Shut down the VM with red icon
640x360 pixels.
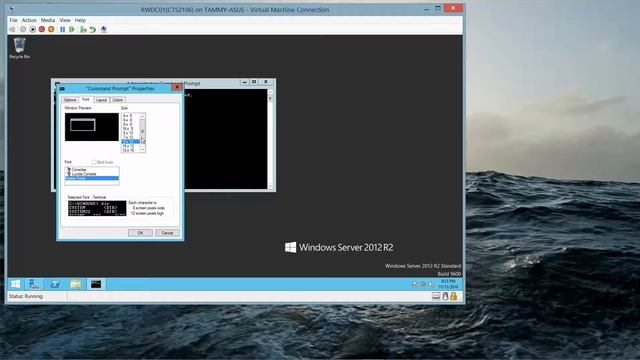click(x=42, y=29)
